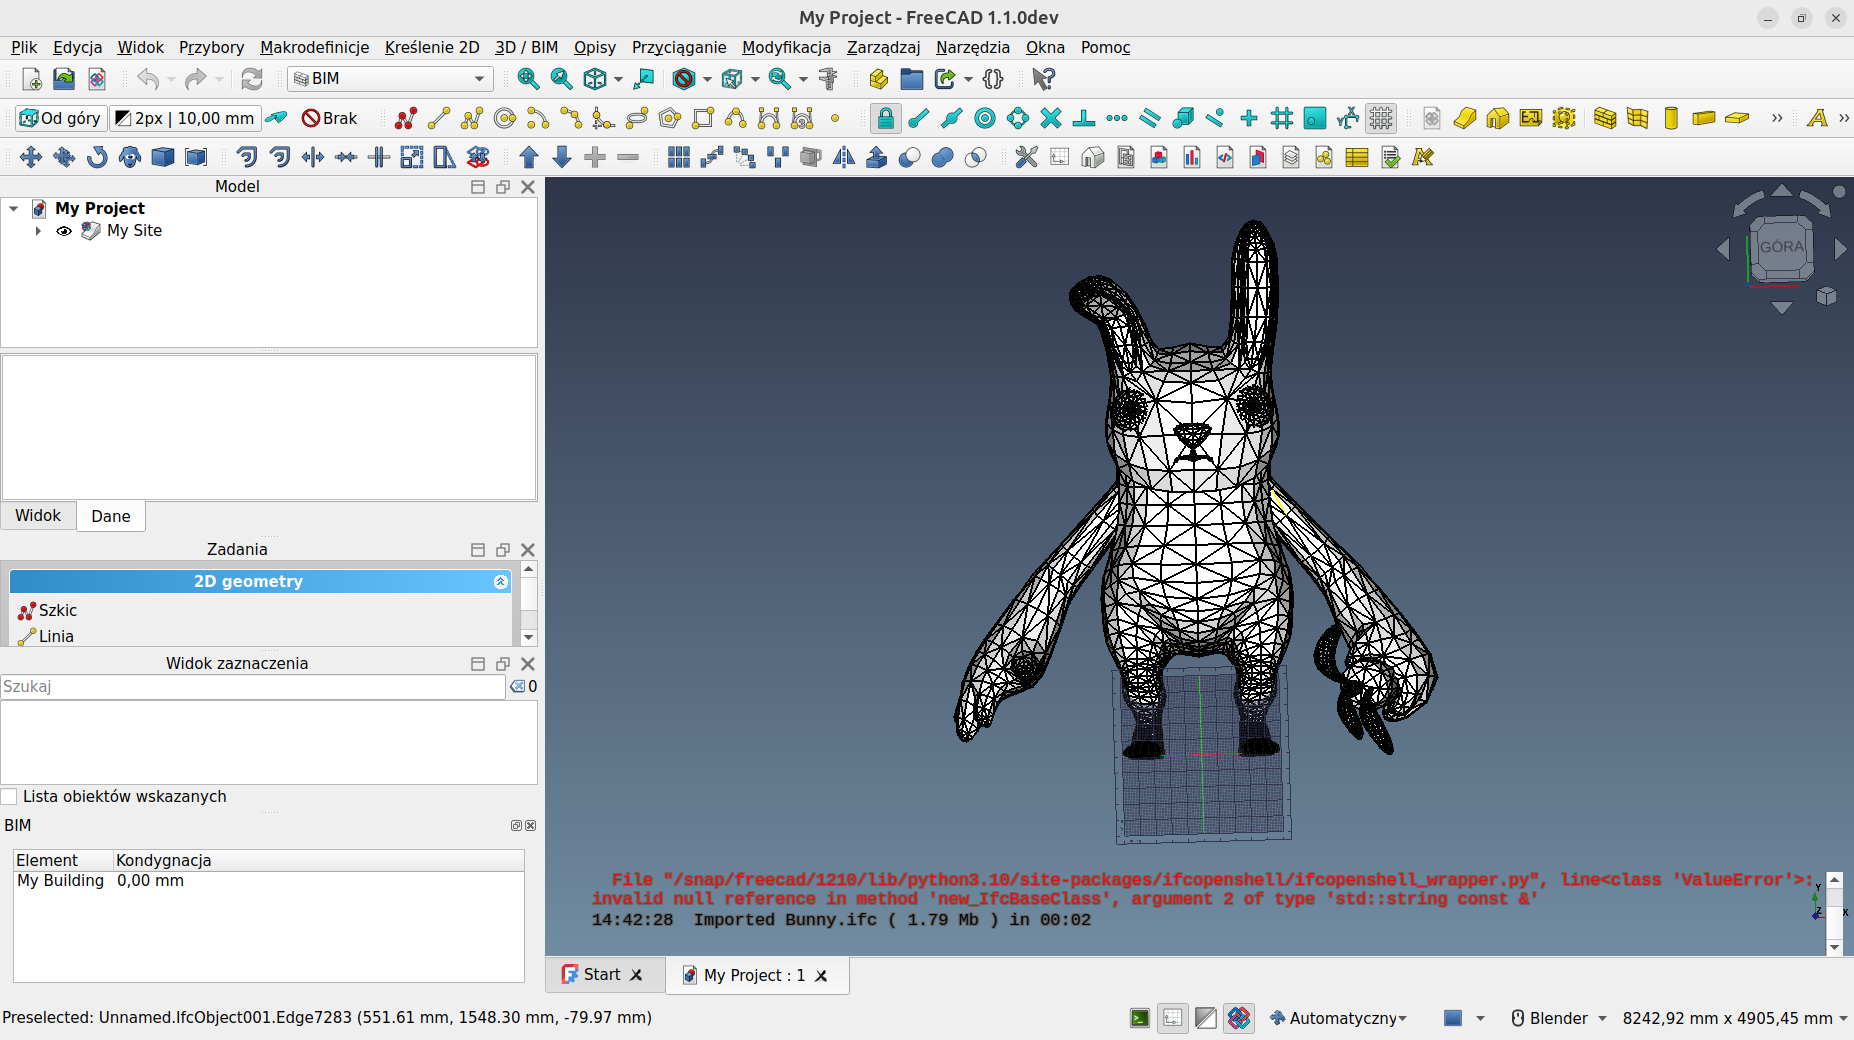Open the dimensions dropdown in the status bar
Screen dimensions: 1854x1040
point(1735,1018)
